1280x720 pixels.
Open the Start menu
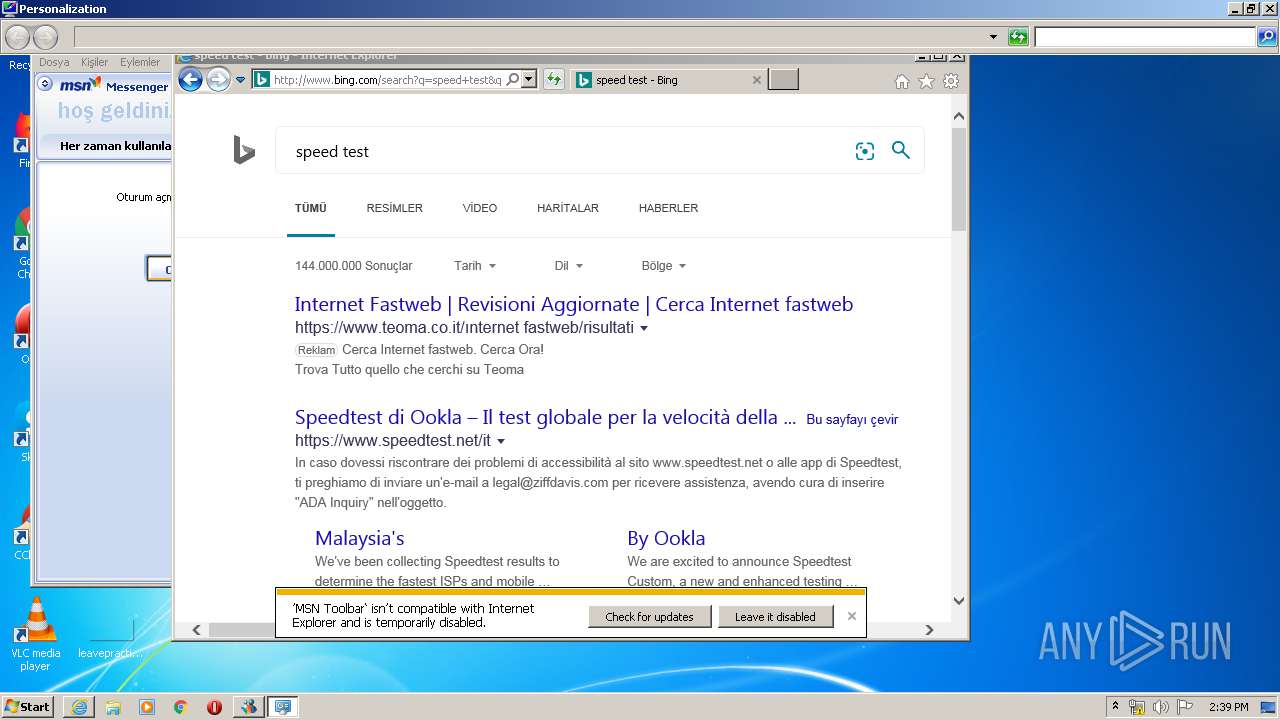27,706
